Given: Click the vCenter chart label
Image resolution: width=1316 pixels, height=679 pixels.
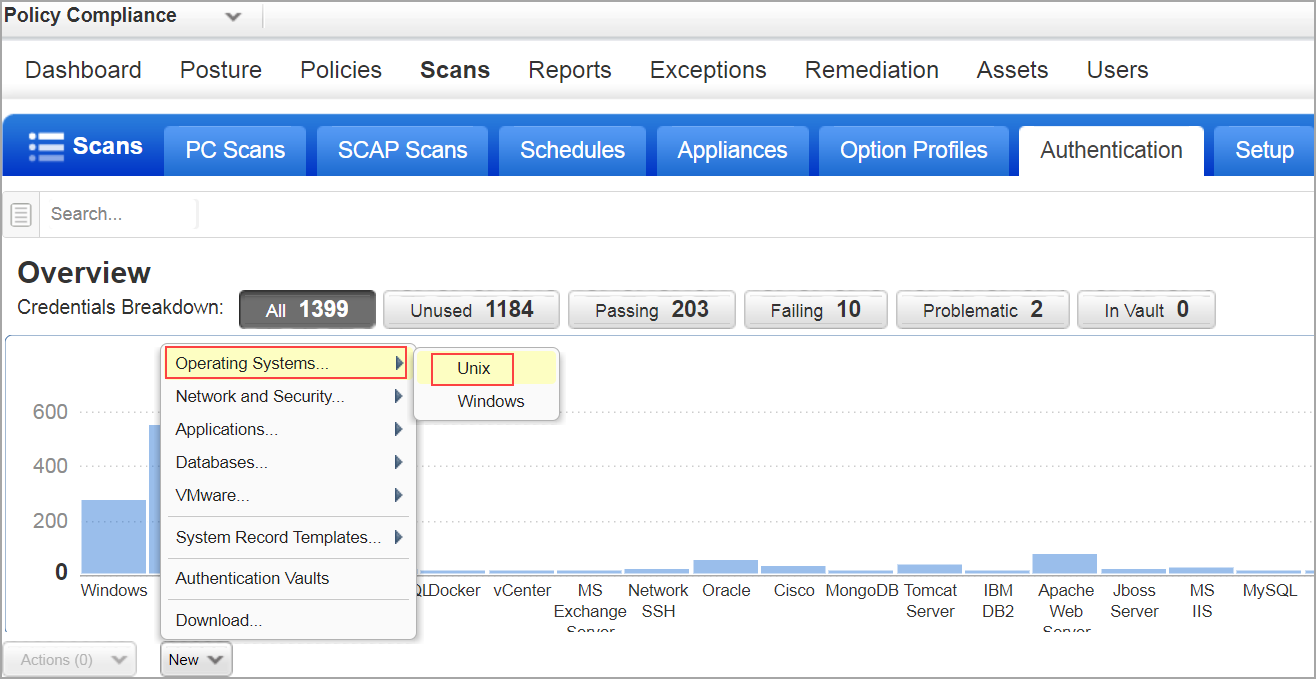Looking at the screenshot, I should (522, 590).
